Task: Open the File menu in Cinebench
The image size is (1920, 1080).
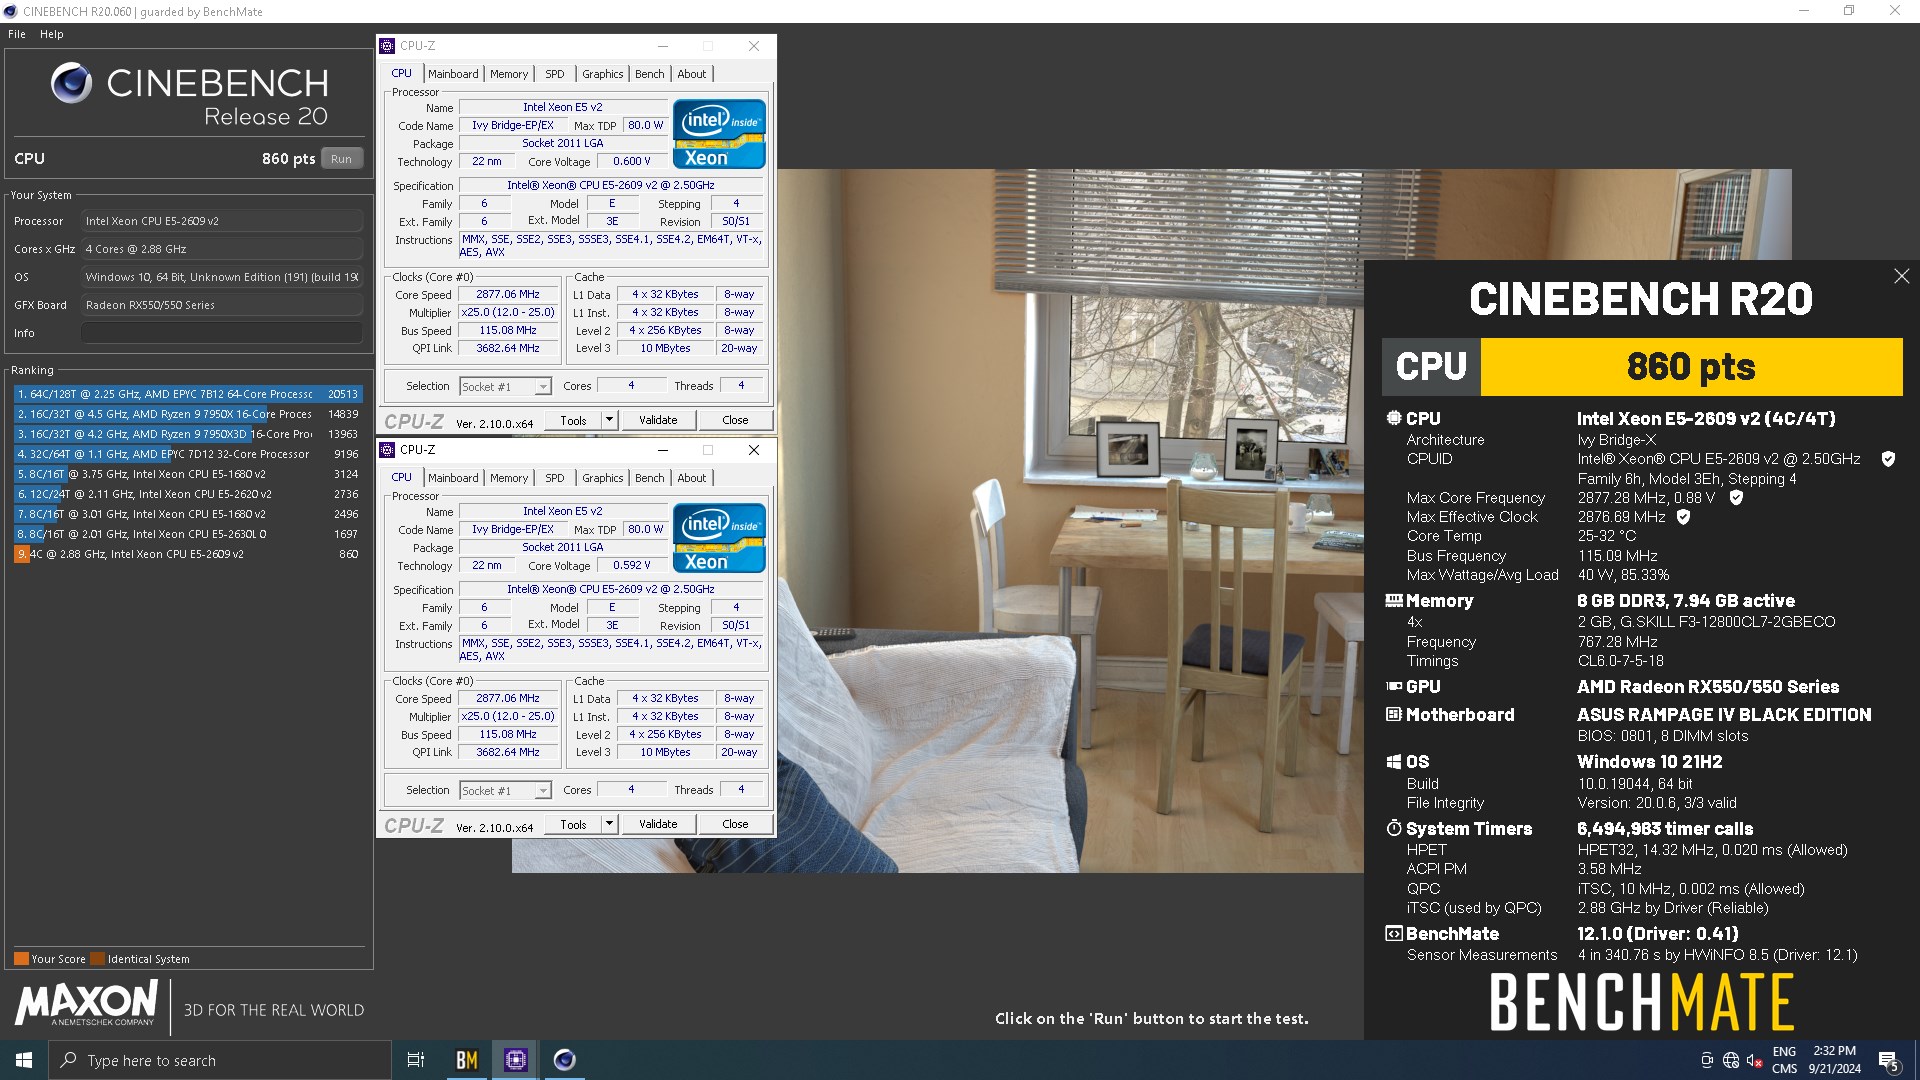Action: [x=17, y=34]
